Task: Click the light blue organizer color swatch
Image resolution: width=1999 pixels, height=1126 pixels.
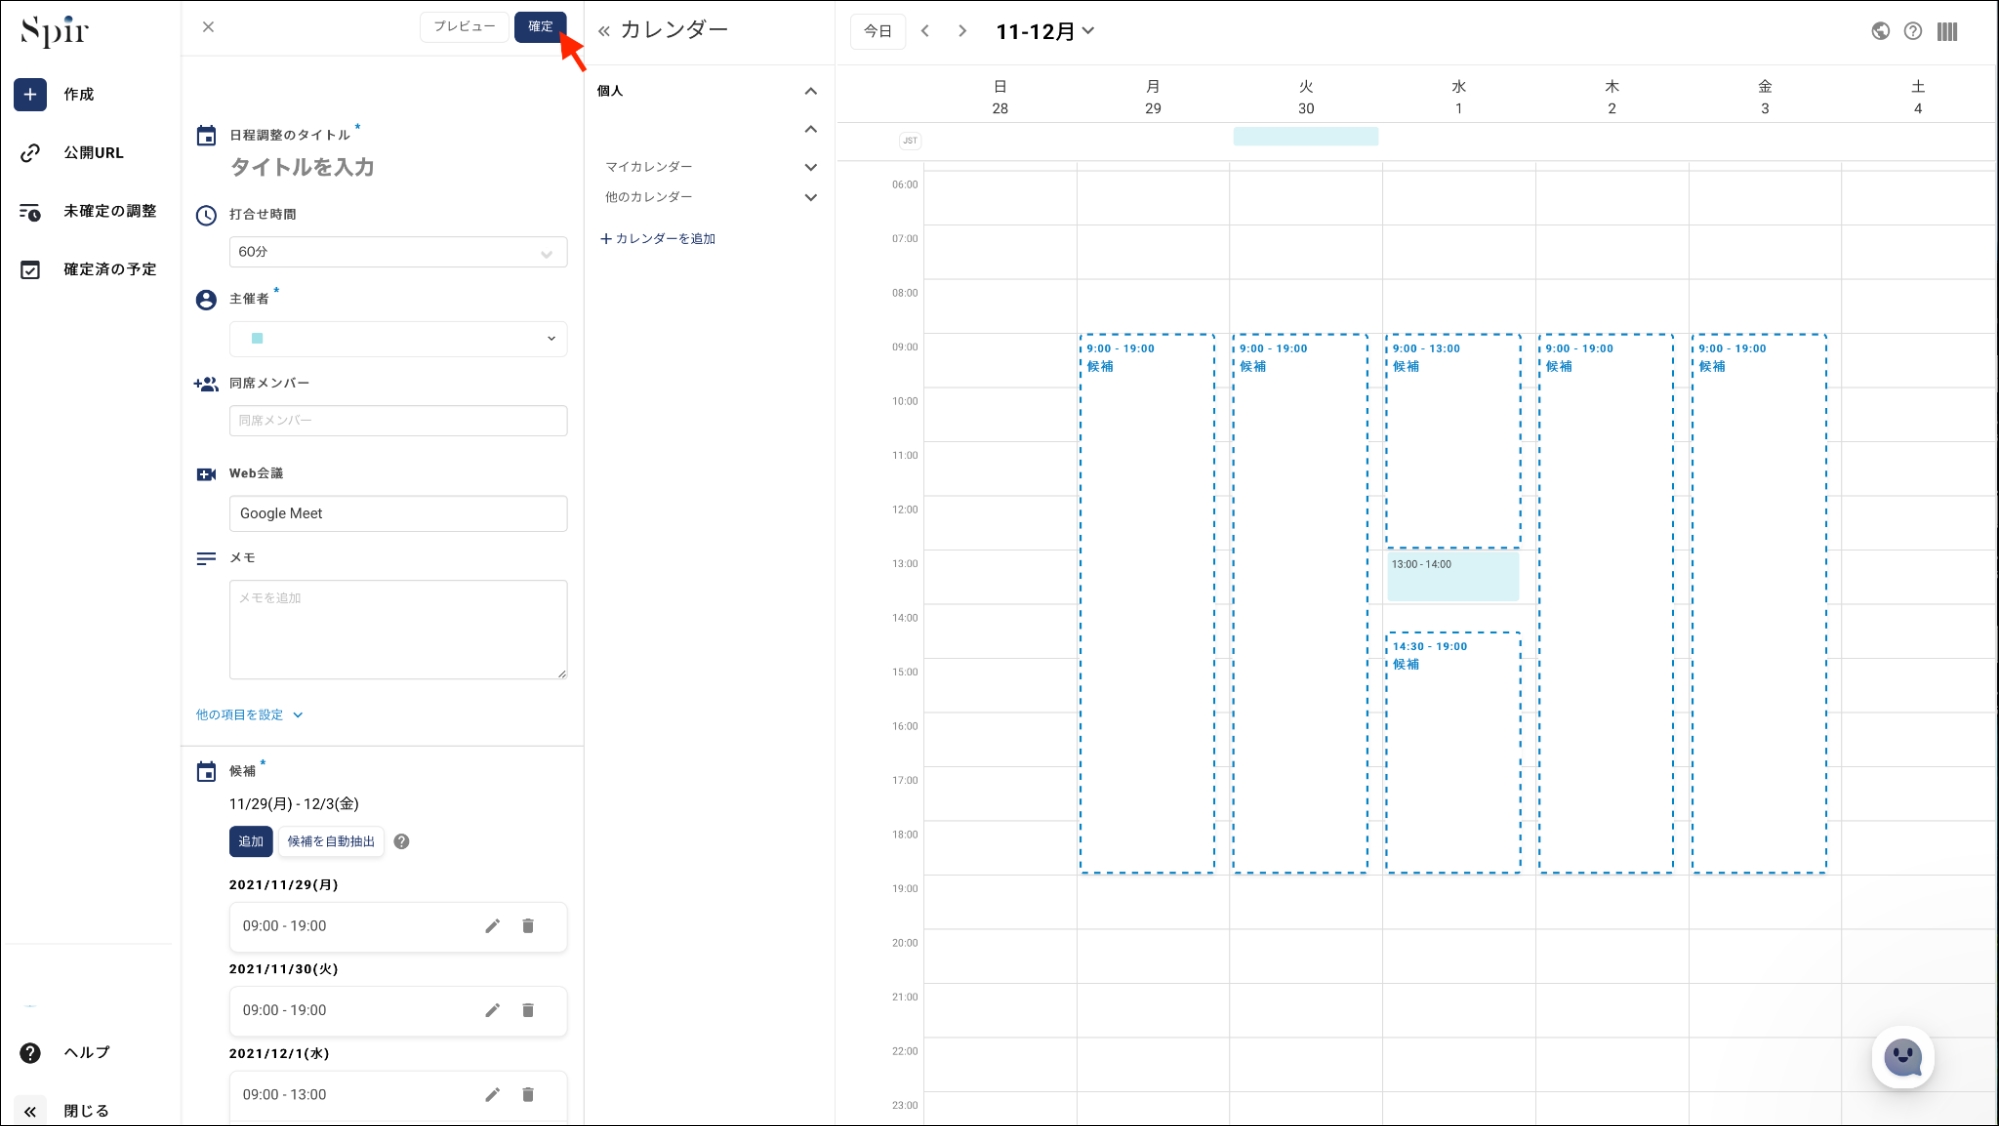Action: (257, 338)
